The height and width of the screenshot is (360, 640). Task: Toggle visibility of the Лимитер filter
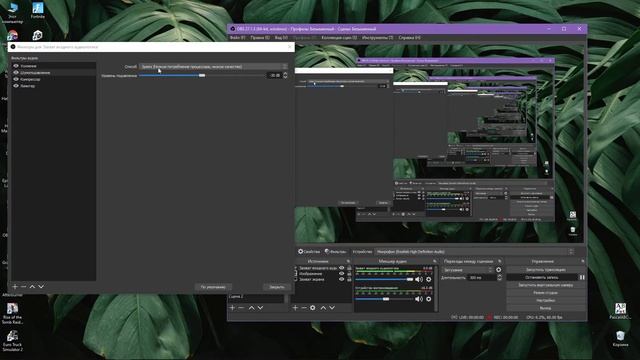tap(16, 86)
